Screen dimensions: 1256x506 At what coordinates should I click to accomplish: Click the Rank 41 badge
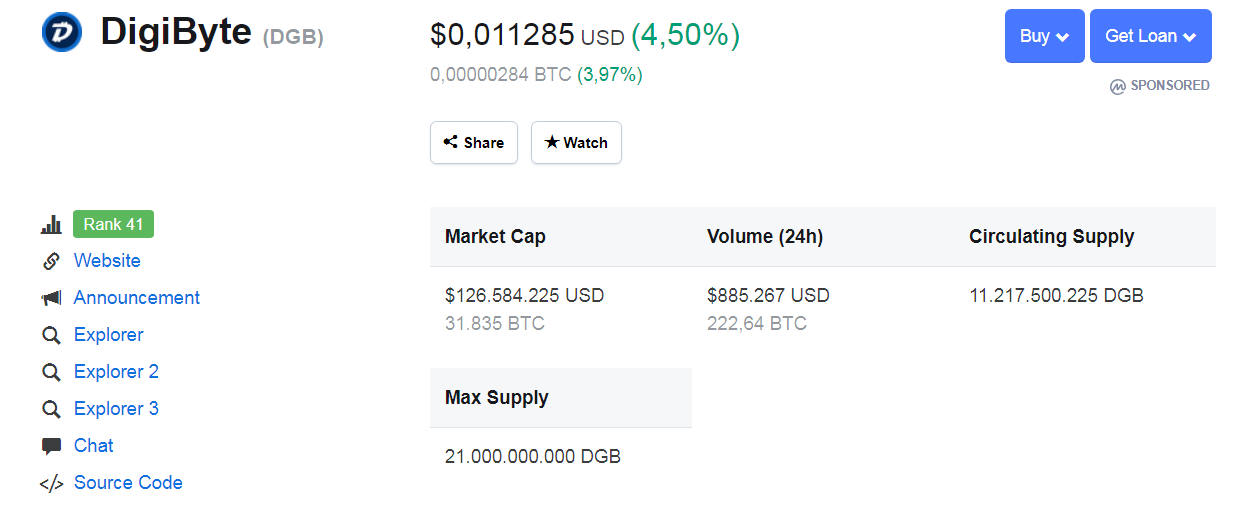(x=113, y=224)
